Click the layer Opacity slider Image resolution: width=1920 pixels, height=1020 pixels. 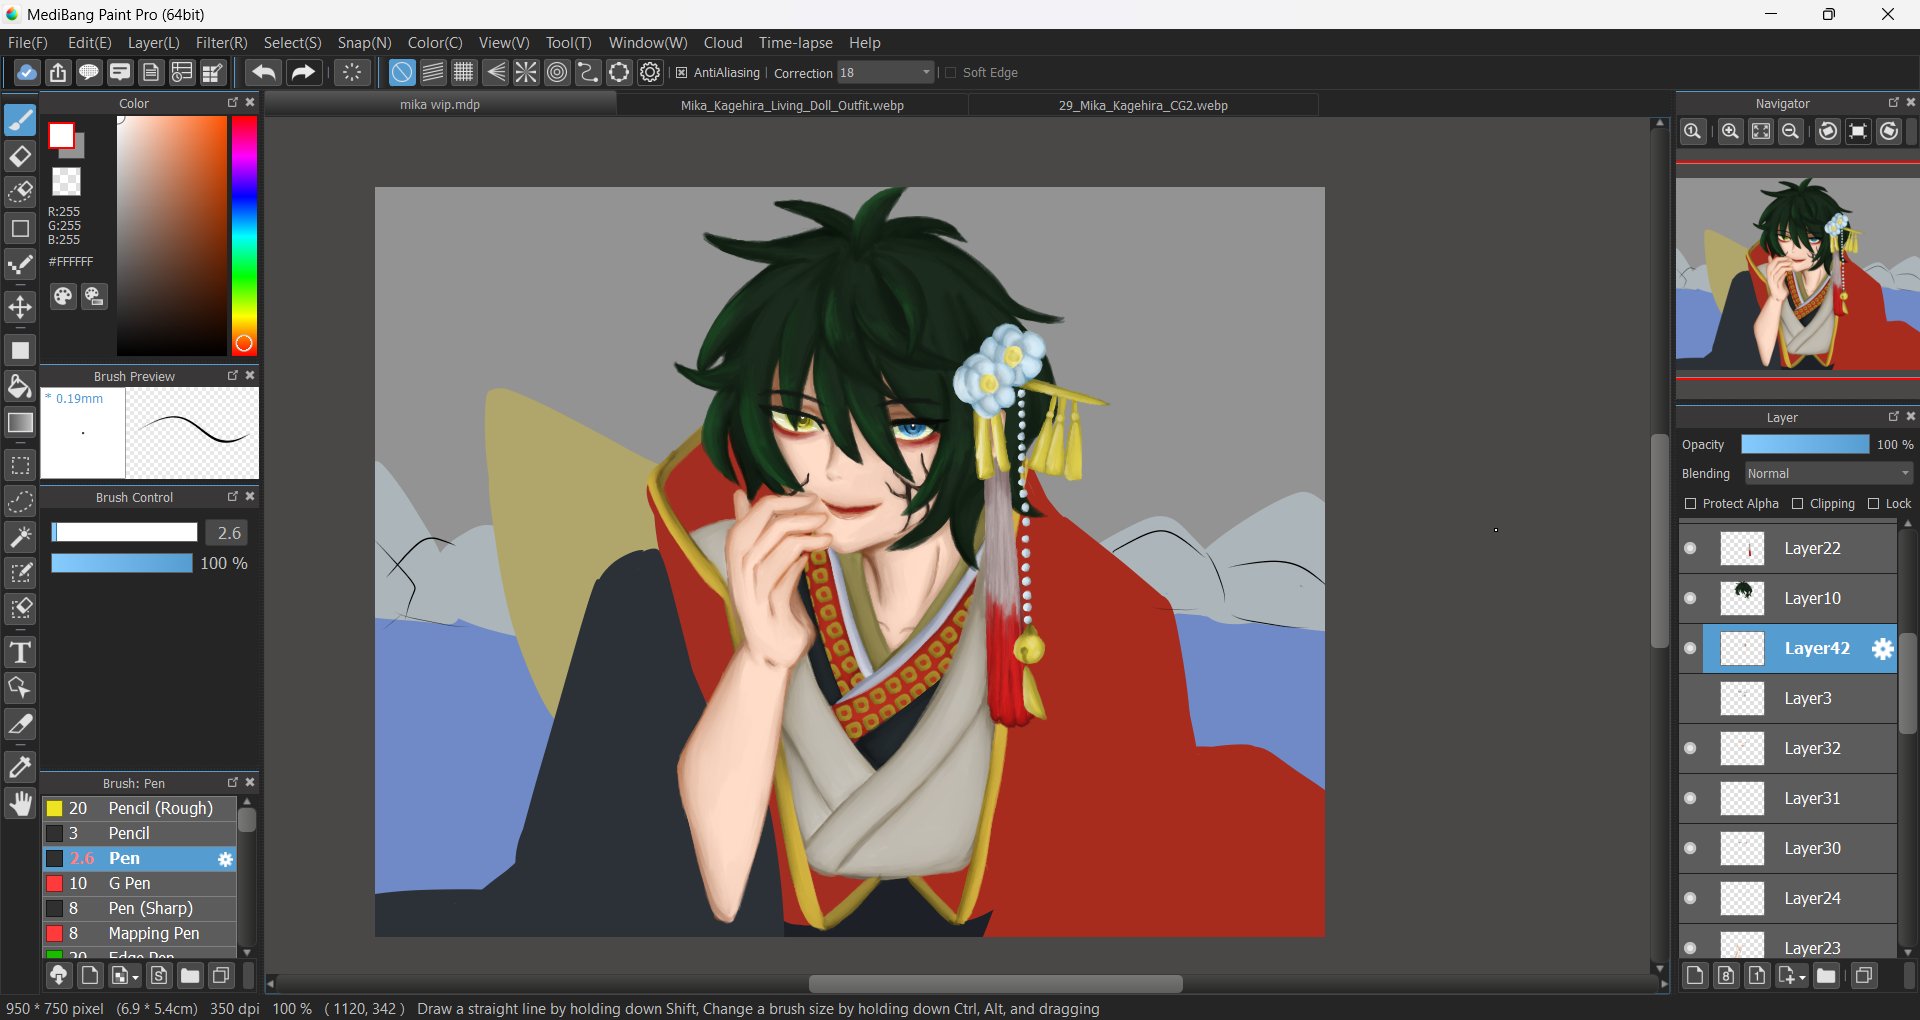click(x=1805, y=444)
